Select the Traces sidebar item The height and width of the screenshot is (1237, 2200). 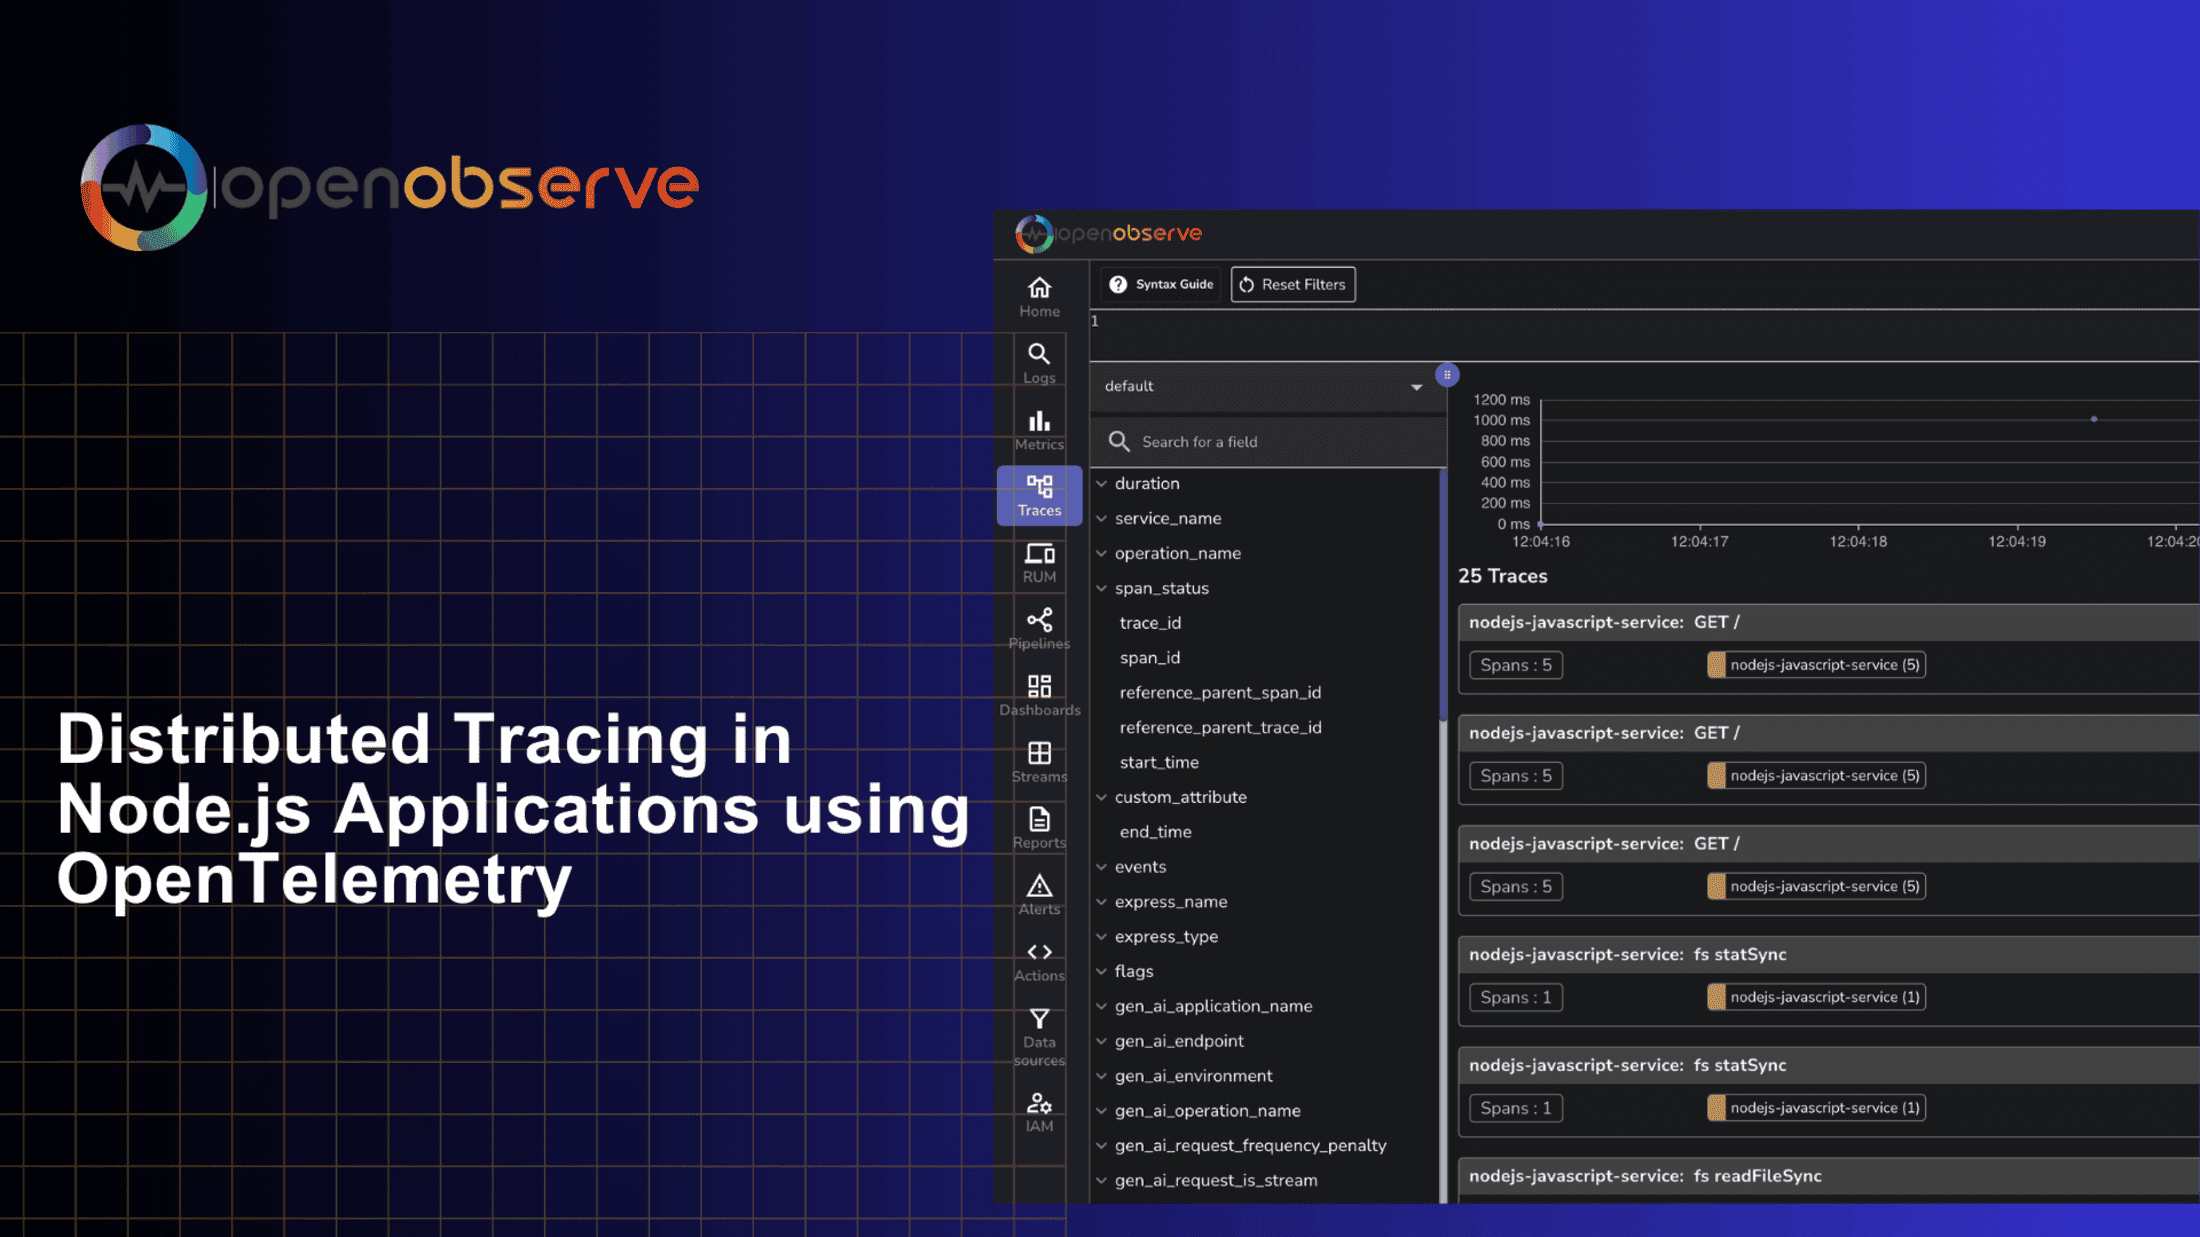(x=1039, y=496)
